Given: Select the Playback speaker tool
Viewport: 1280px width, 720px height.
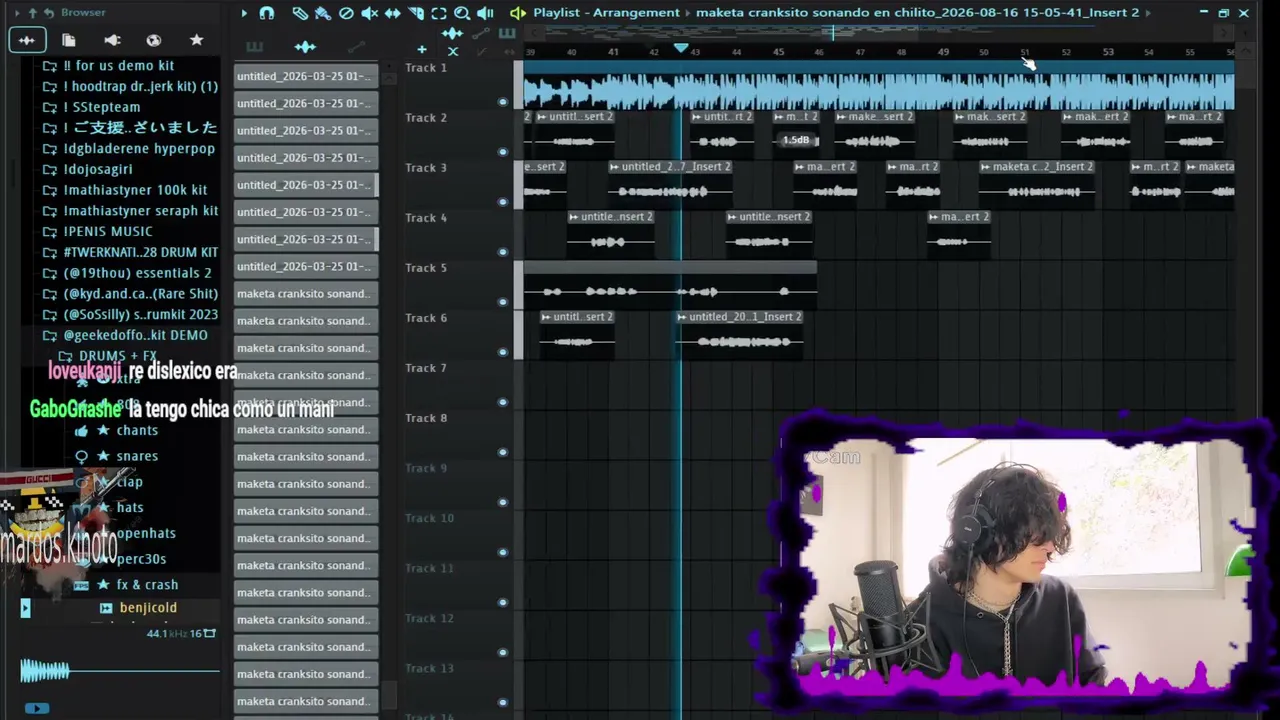Looking at the screenshot, I should pyautogui.click(x=485, y=13).
